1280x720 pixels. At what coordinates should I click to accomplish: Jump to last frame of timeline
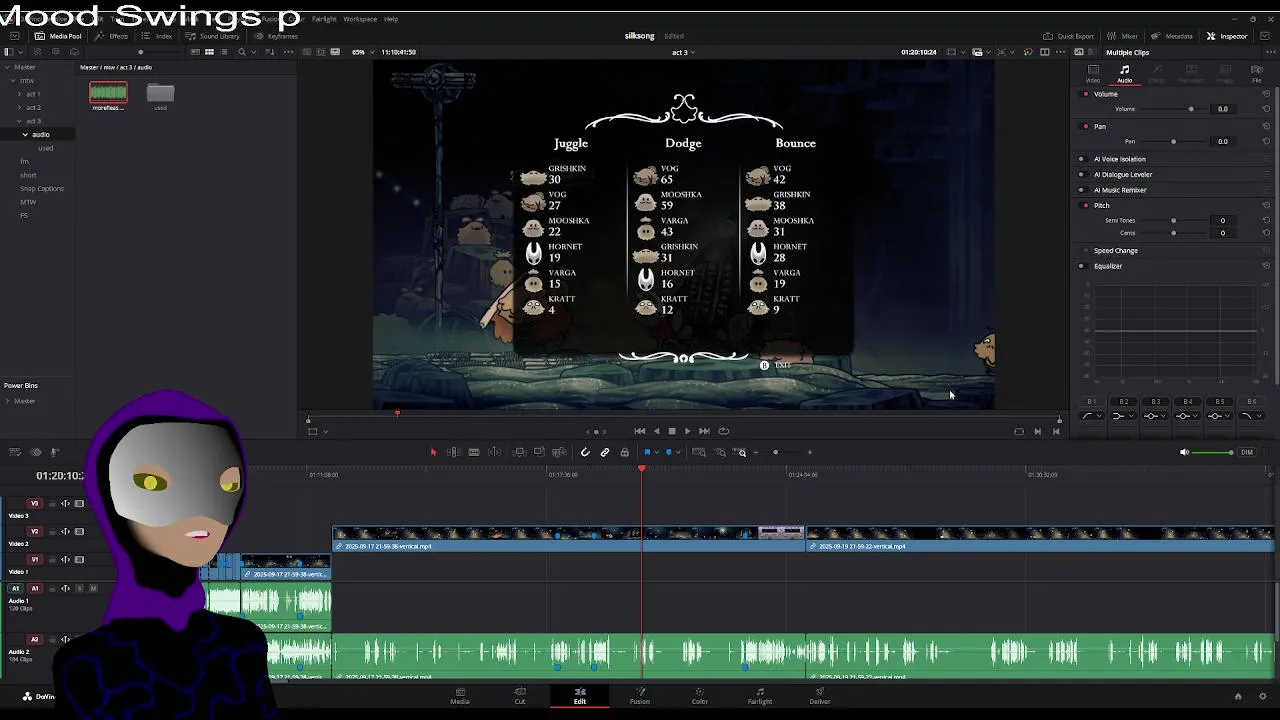pos(704,431)
